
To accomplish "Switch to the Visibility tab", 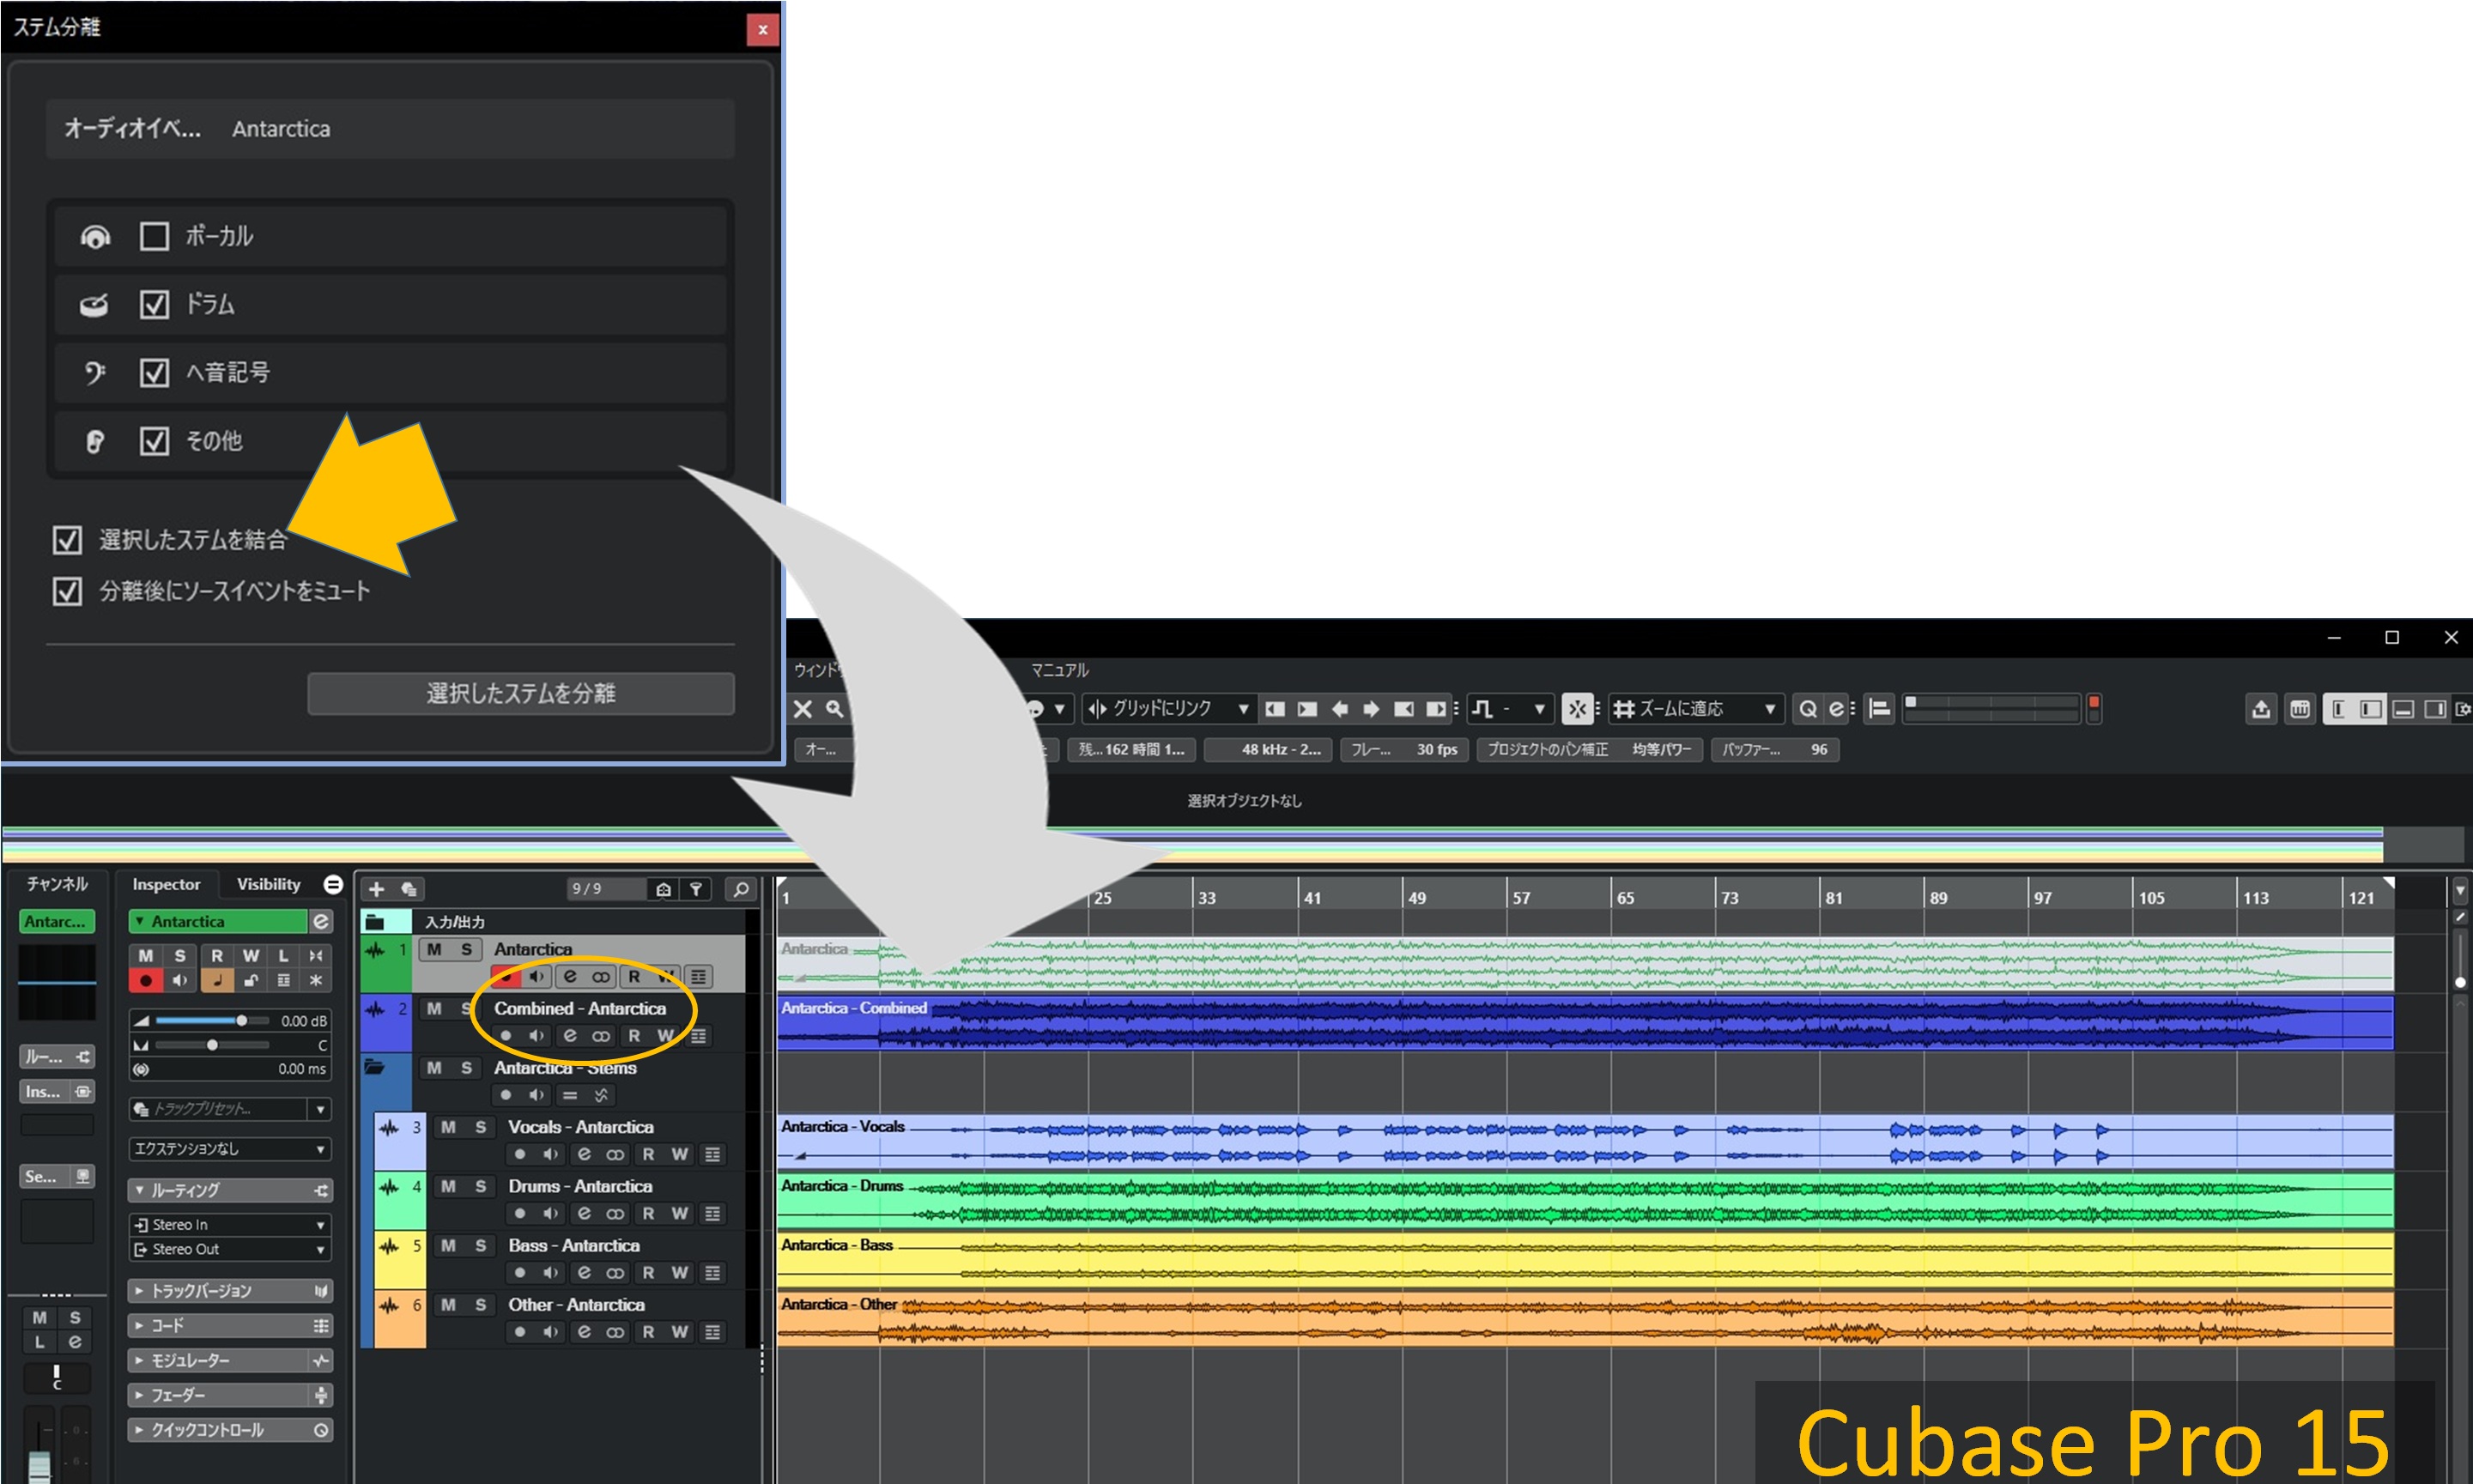I will click(268, 884).
